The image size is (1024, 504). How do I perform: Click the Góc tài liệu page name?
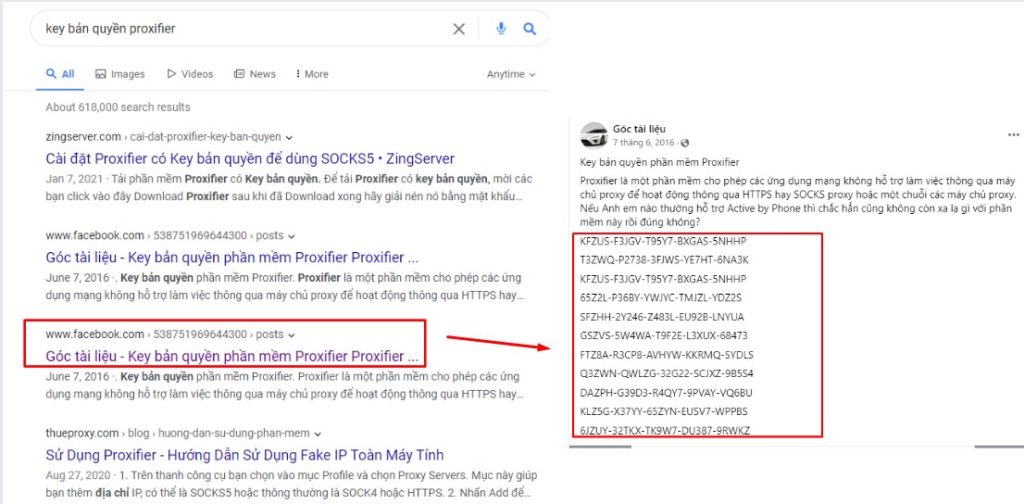click(640, 130)
